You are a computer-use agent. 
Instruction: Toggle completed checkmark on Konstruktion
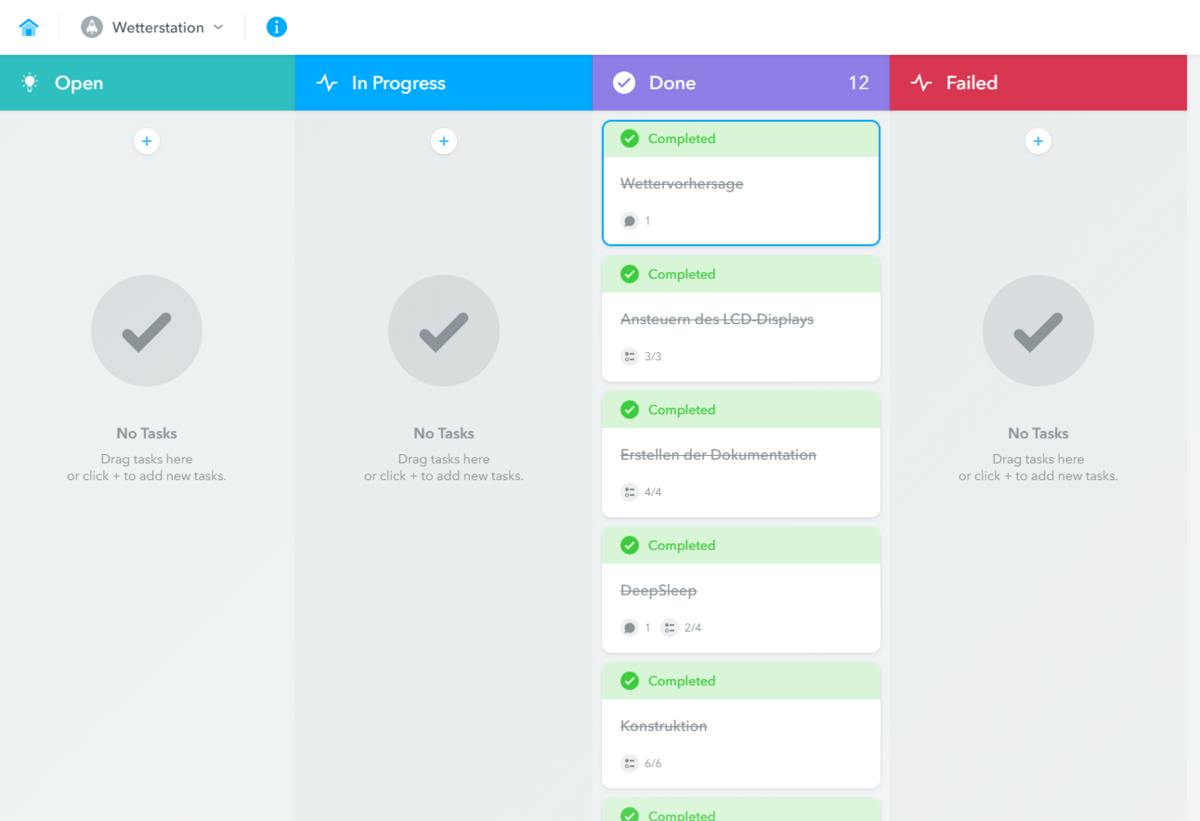pos(630,681)
